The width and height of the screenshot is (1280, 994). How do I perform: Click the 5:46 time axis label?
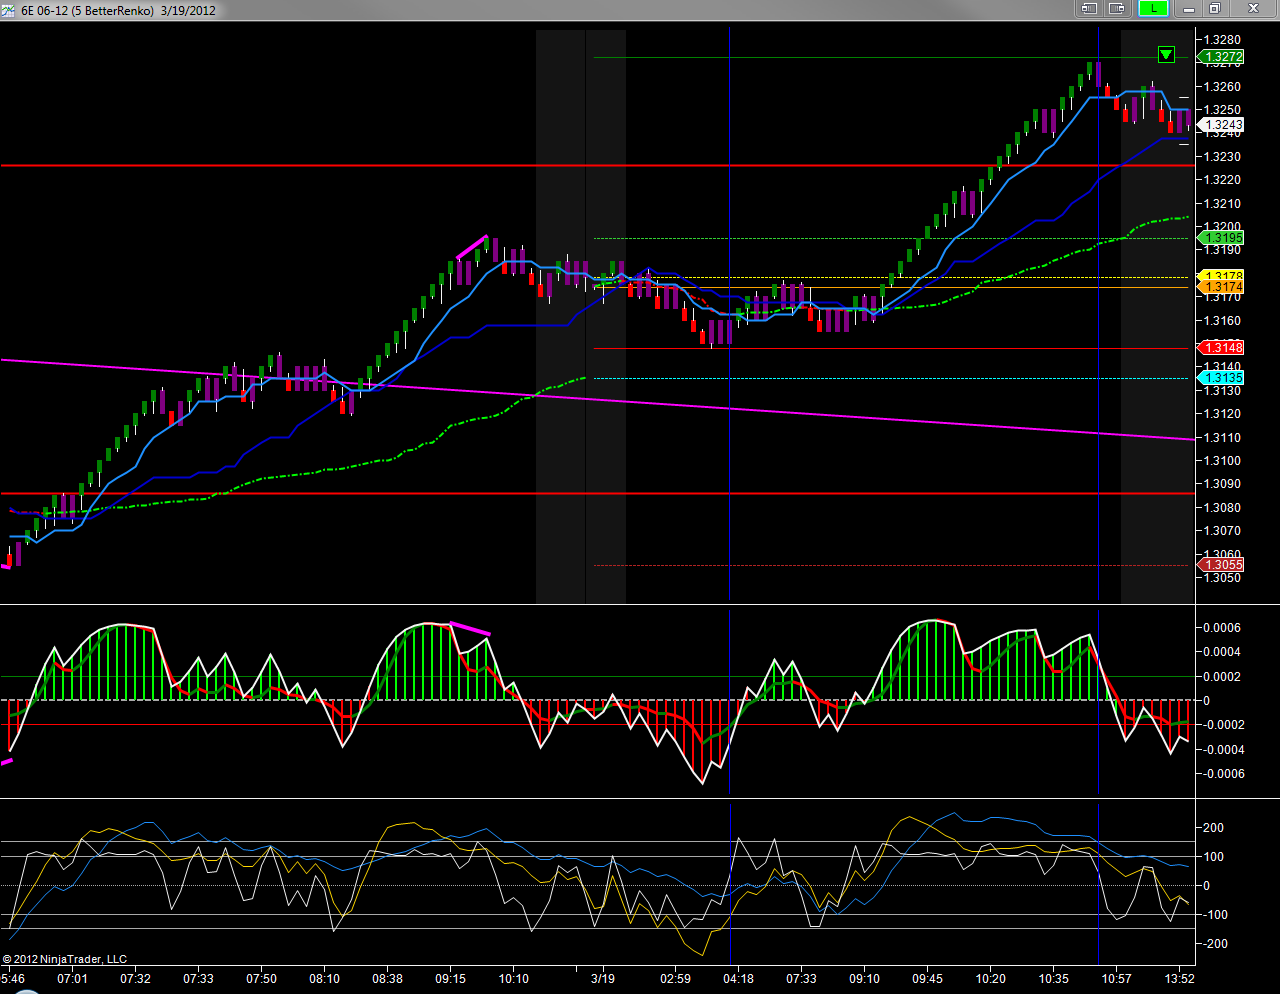[x=13, y=979]
